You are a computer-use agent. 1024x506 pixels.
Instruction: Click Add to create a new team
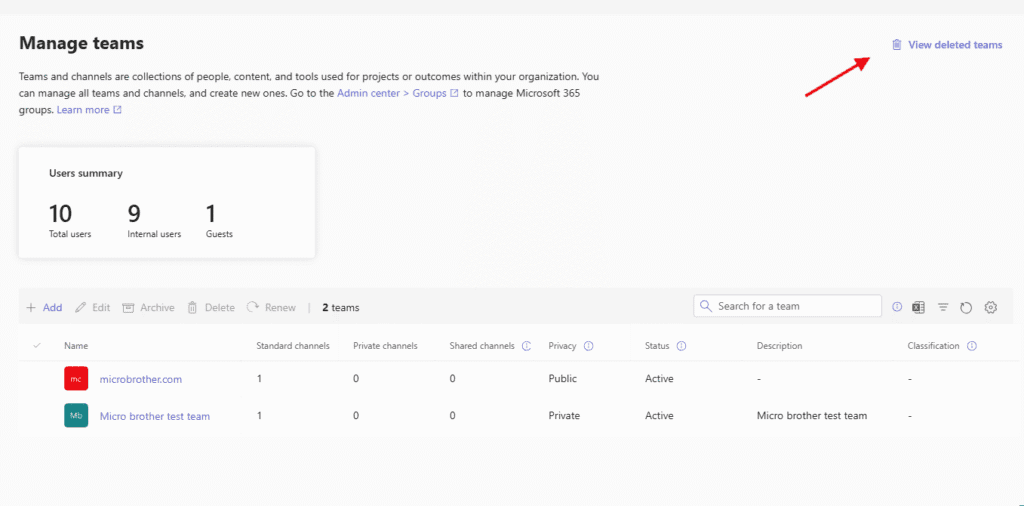pyautogui.click(x=44, y=308)
